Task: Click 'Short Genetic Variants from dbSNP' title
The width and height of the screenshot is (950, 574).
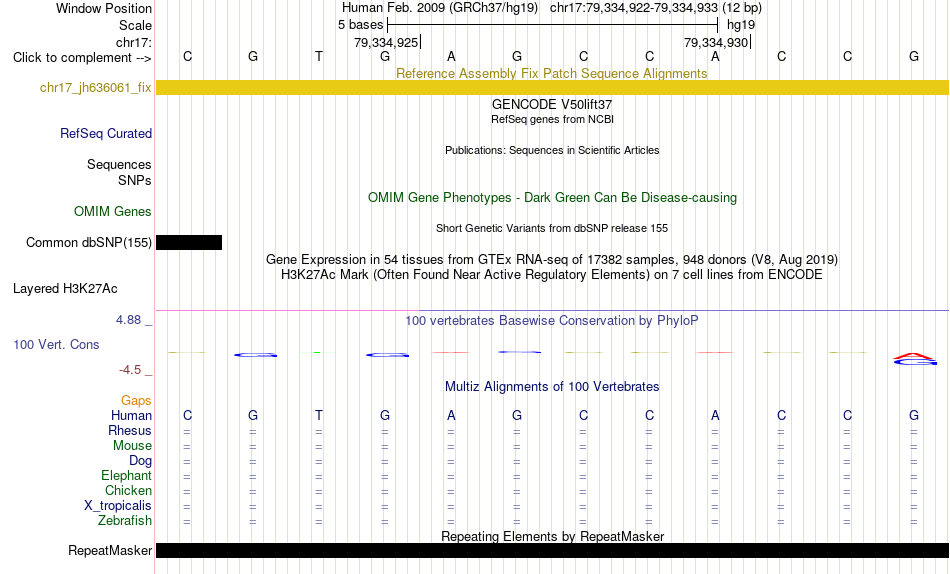Action: 552,229
